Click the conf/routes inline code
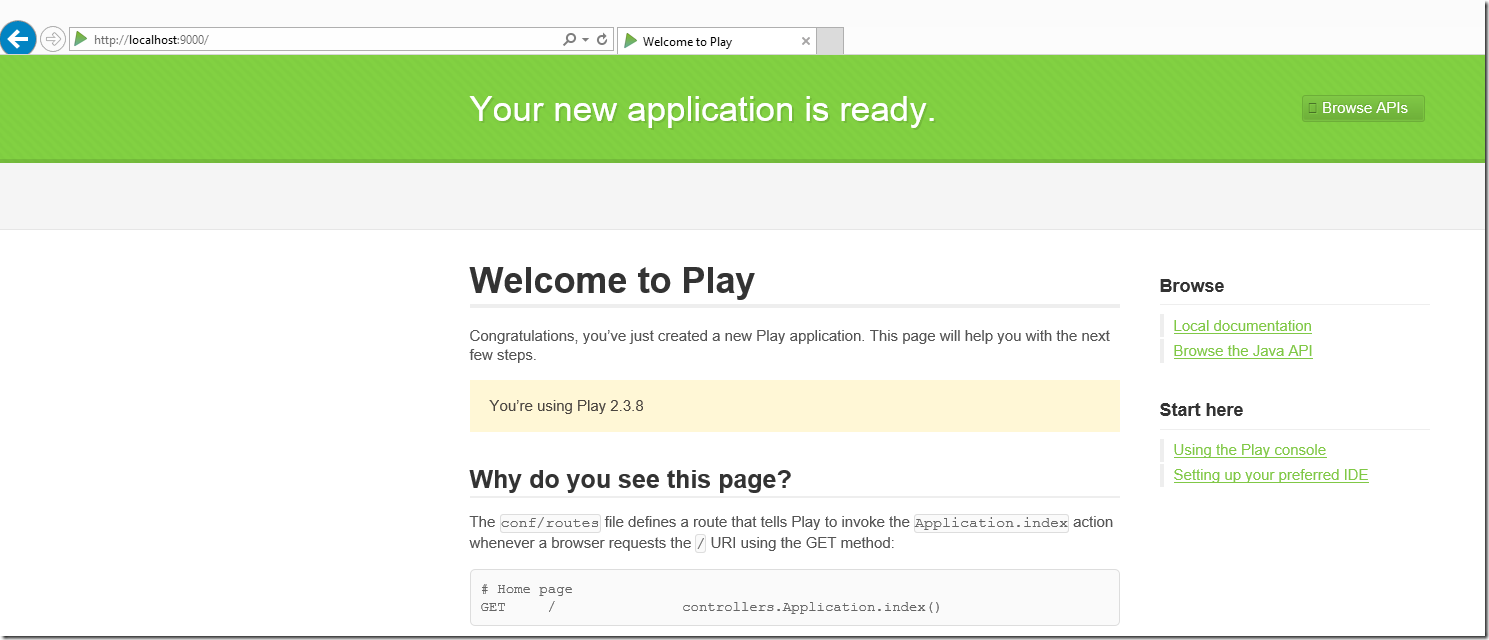This screenshot has width=1489, height=640. tap(550, 522)
